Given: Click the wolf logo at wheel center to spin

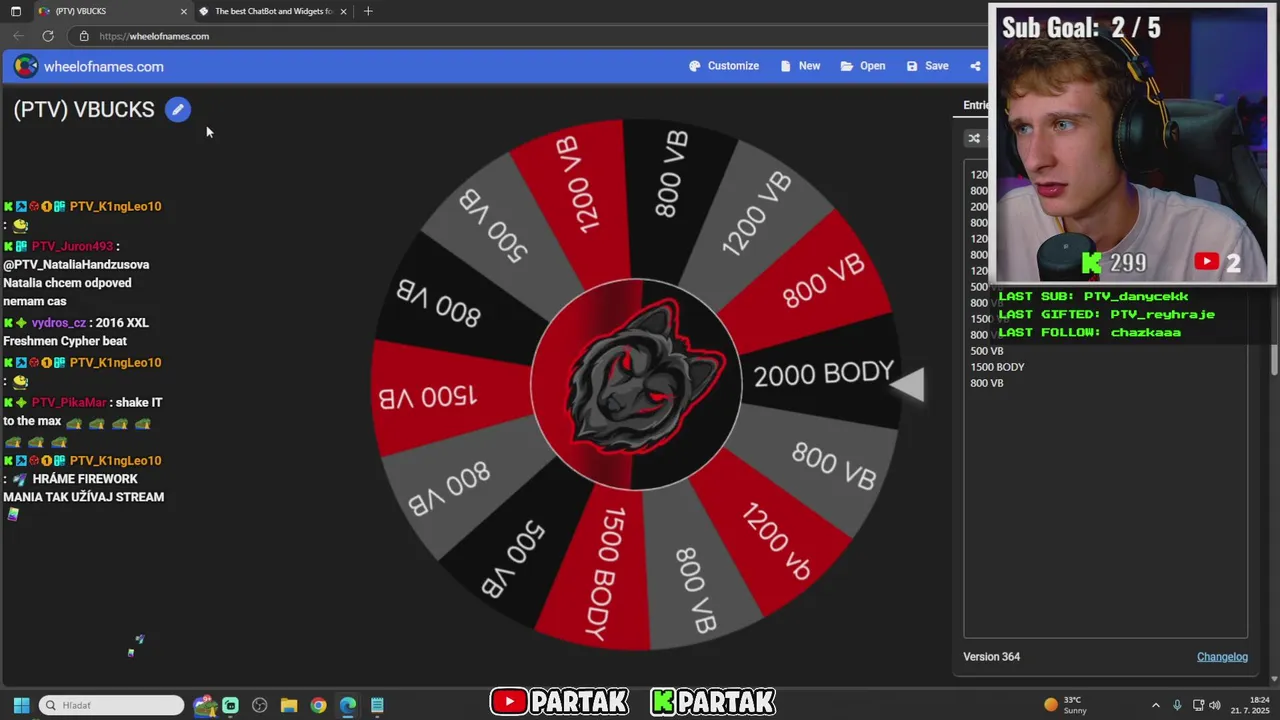Looking at the screenshot, I should [x=635, y=385].
